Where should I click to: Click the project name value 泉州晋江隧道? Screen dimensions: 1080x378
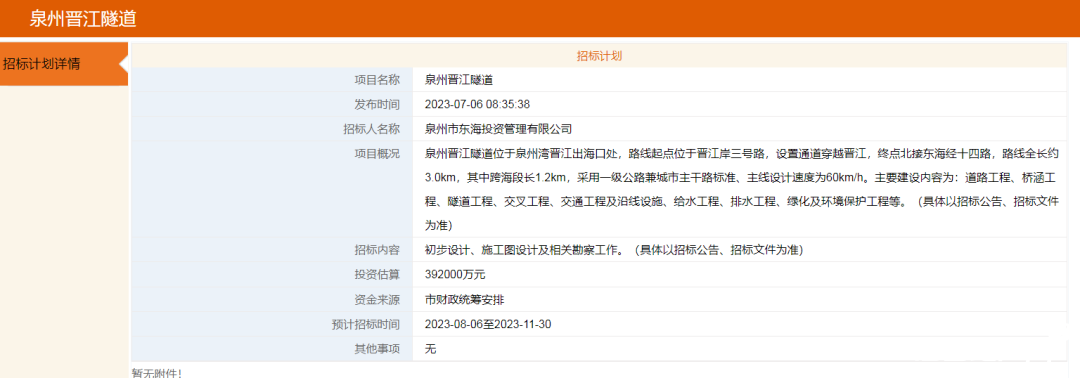point(459,80)
